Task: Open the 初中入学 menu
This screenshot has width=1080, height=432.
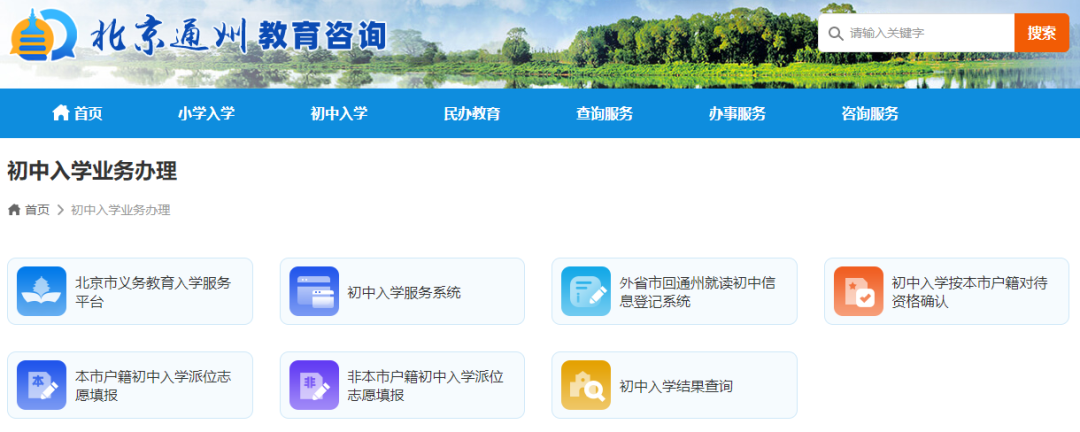Action: click(x=339, y=114)
